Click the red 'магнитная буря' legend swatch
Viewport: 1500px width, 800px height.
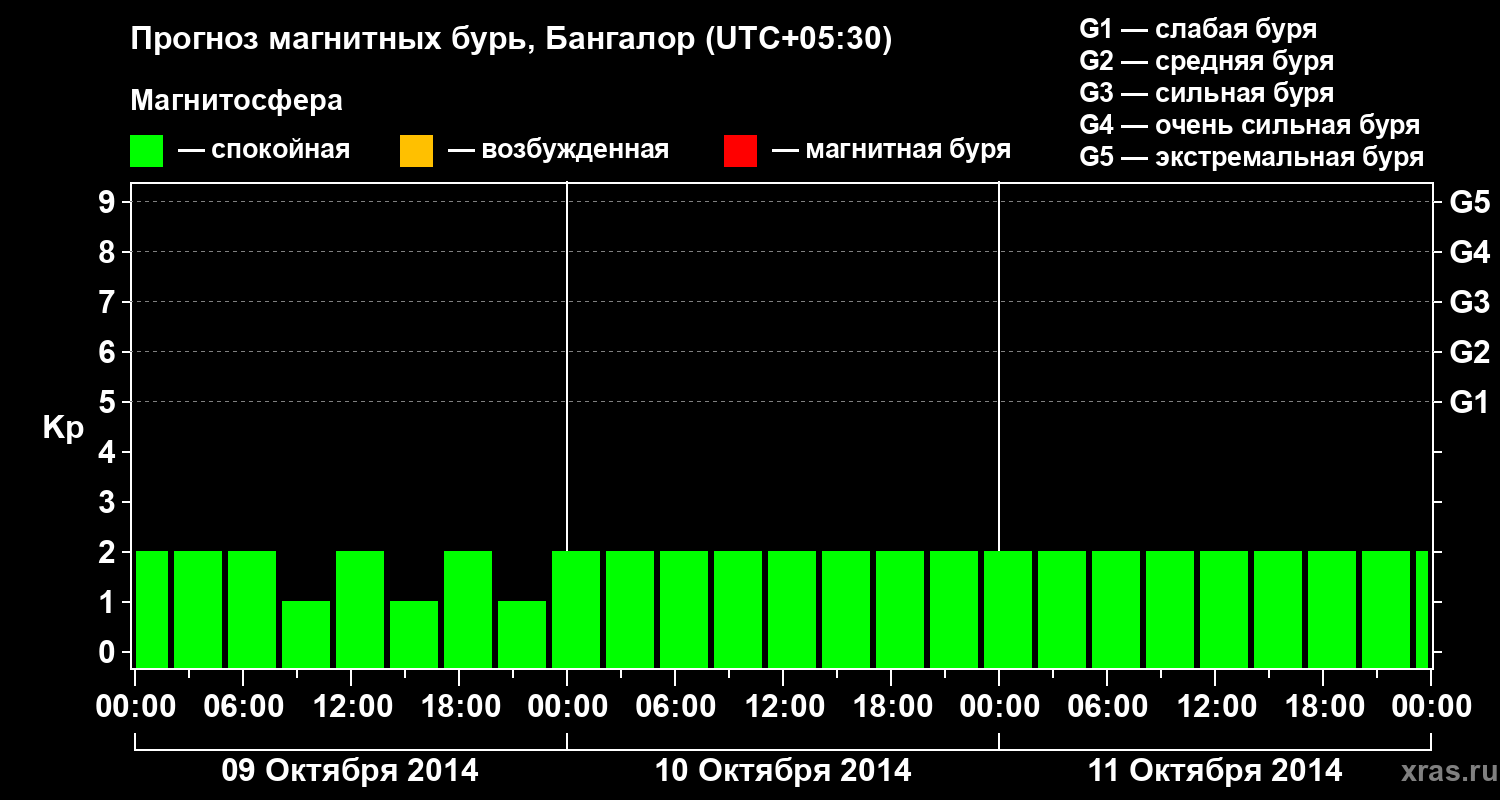click(x=740, y=151)
